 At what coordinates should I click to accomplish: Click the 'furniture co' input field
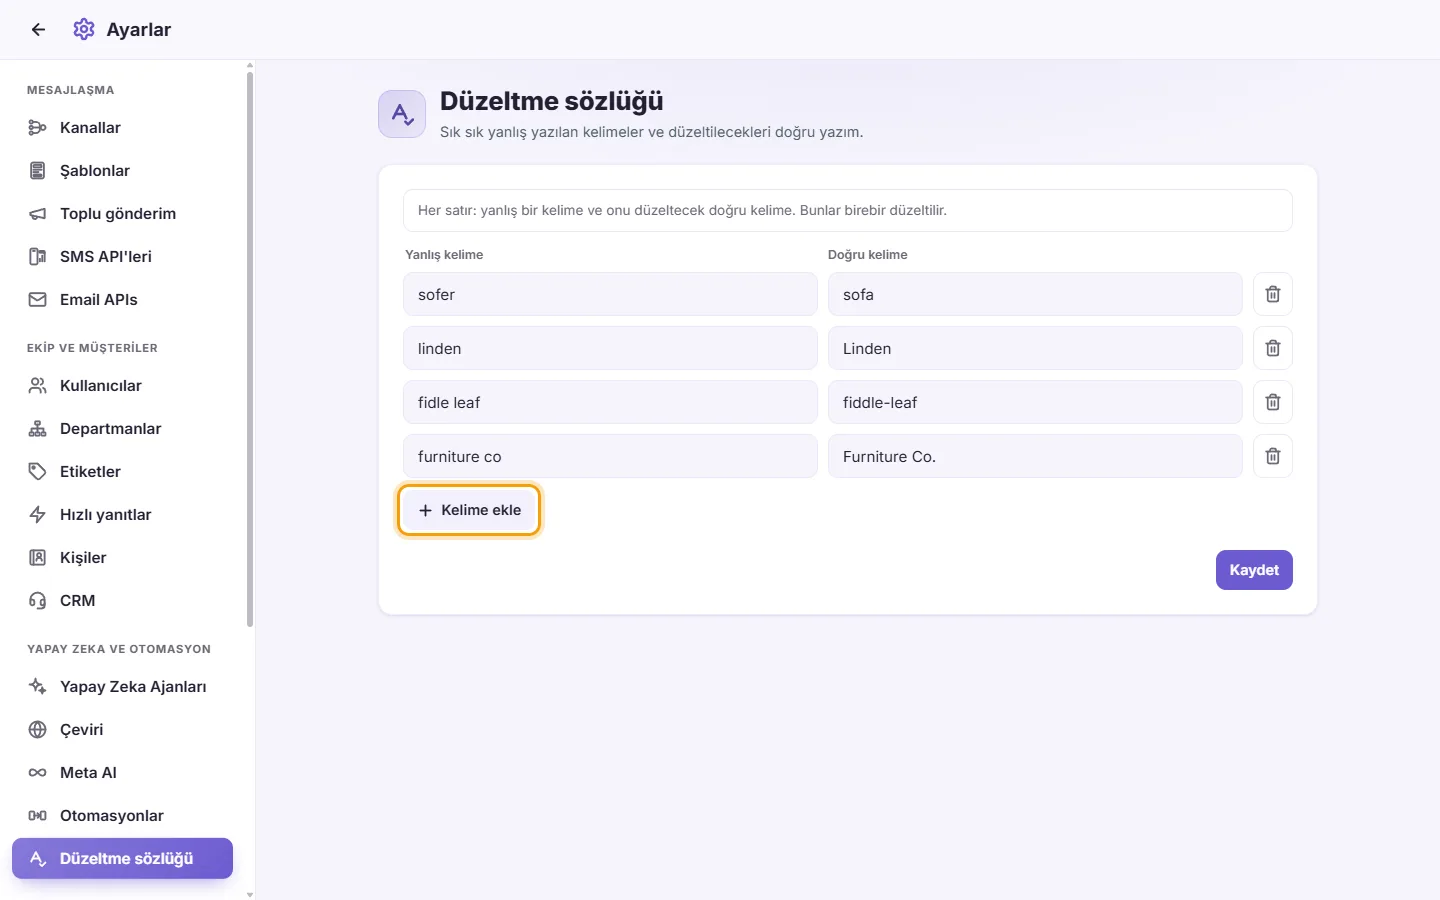[610, 456]
